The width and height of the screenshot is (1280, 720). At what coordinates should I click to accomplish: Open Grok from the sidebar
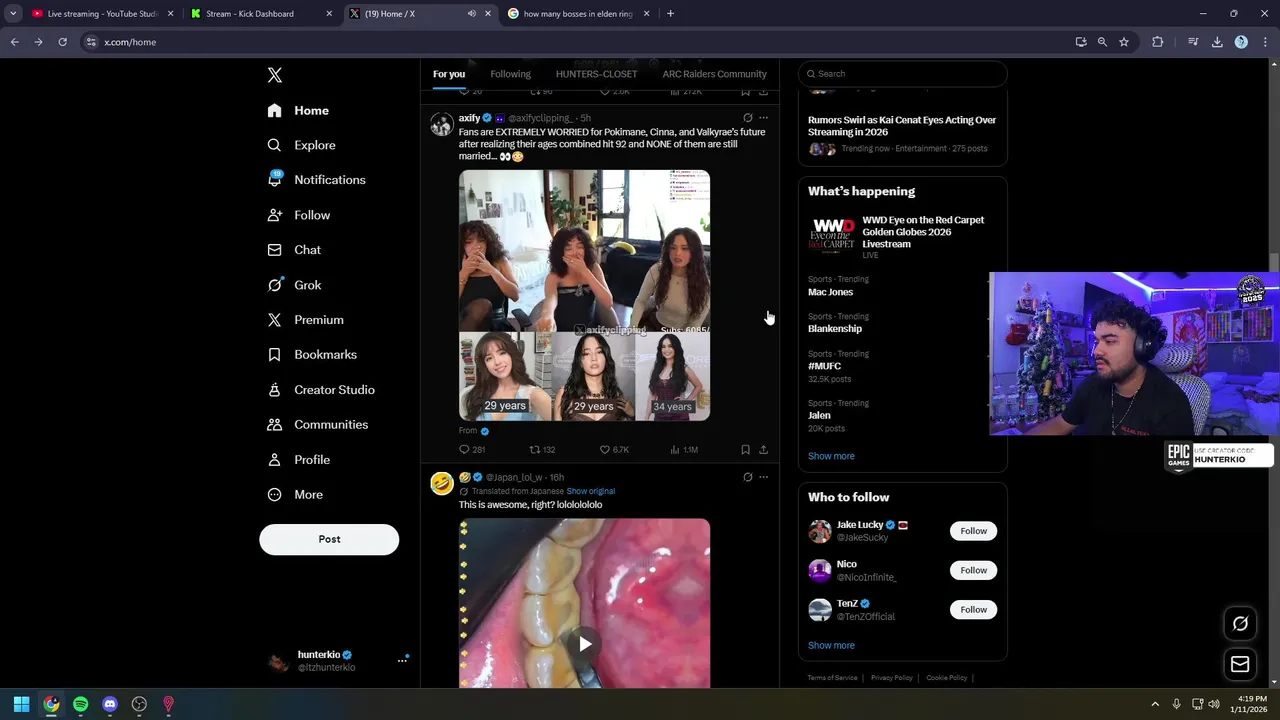pyautogui.click(x=294, y=285)
